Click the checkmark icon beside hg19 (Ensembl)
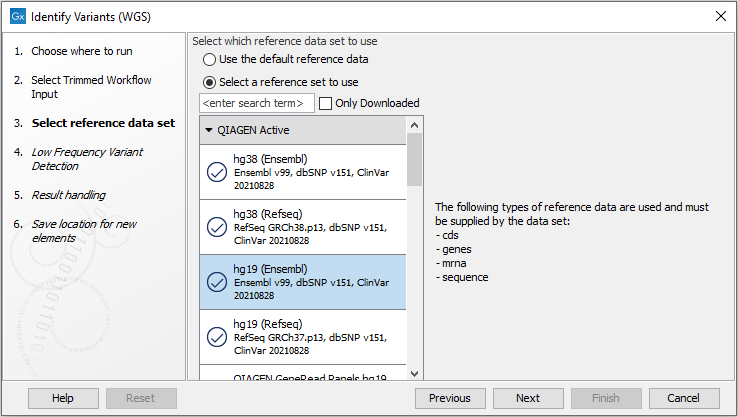The height and width of the screenshot is (417, 738). point(217,282)
